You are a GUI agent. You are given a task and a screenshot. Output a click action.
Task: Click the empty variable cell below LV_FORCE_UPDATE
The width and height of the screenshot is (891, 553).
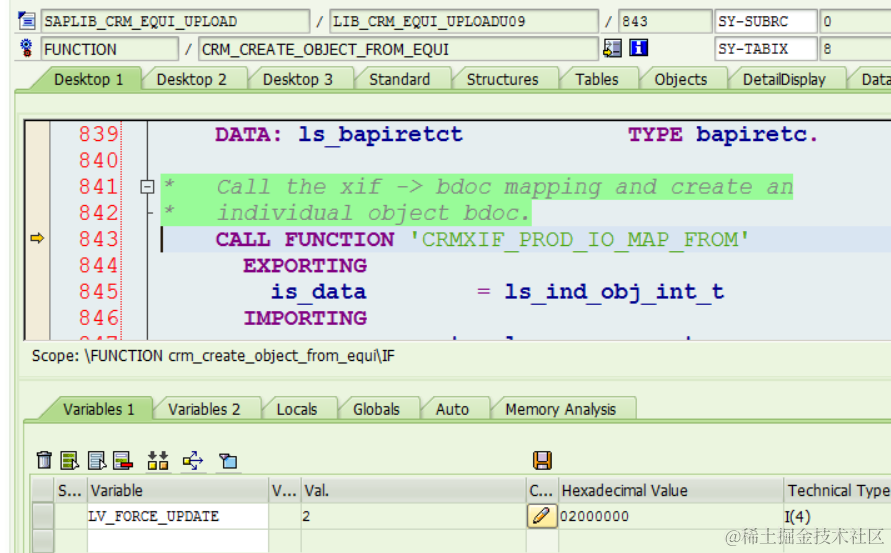click(x=177, y=540)
